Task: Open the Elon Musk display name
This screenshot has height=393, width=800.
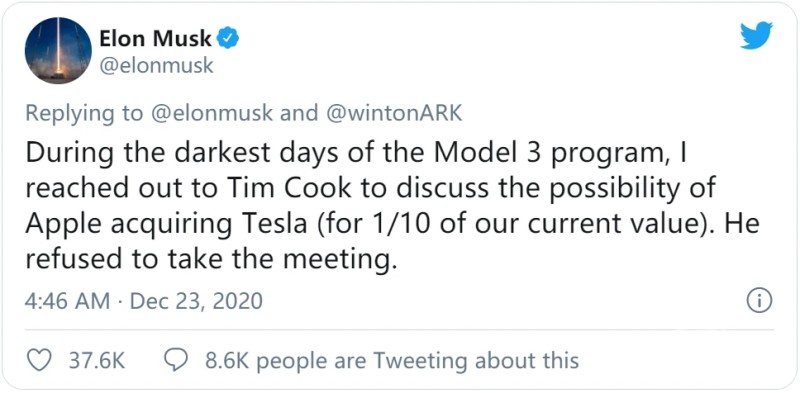Action: [156, 39]
